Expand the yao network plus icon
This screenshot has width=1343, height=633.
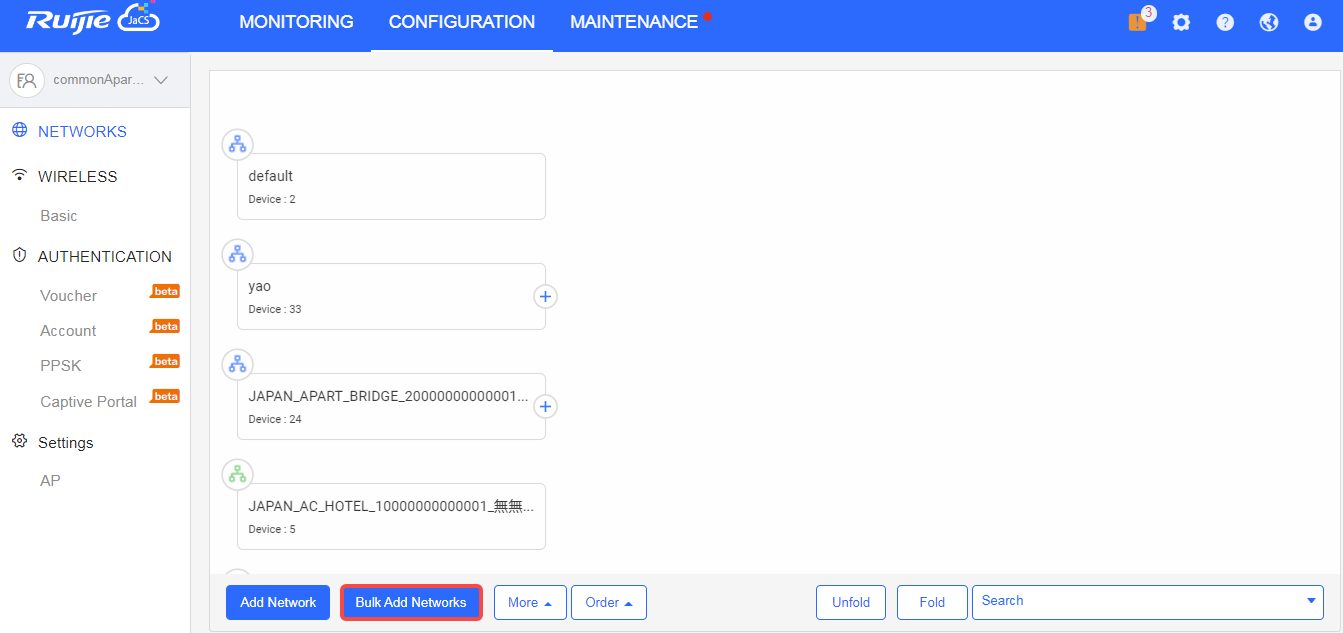(545, 296)
